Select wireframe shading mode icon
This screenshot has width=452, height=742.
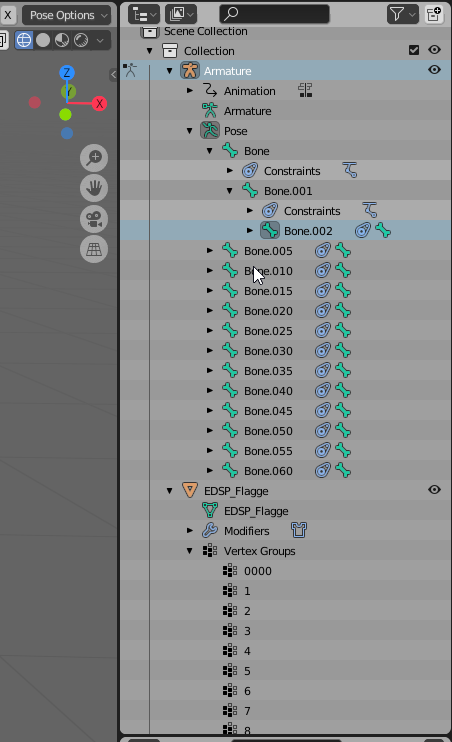(24, 40)
